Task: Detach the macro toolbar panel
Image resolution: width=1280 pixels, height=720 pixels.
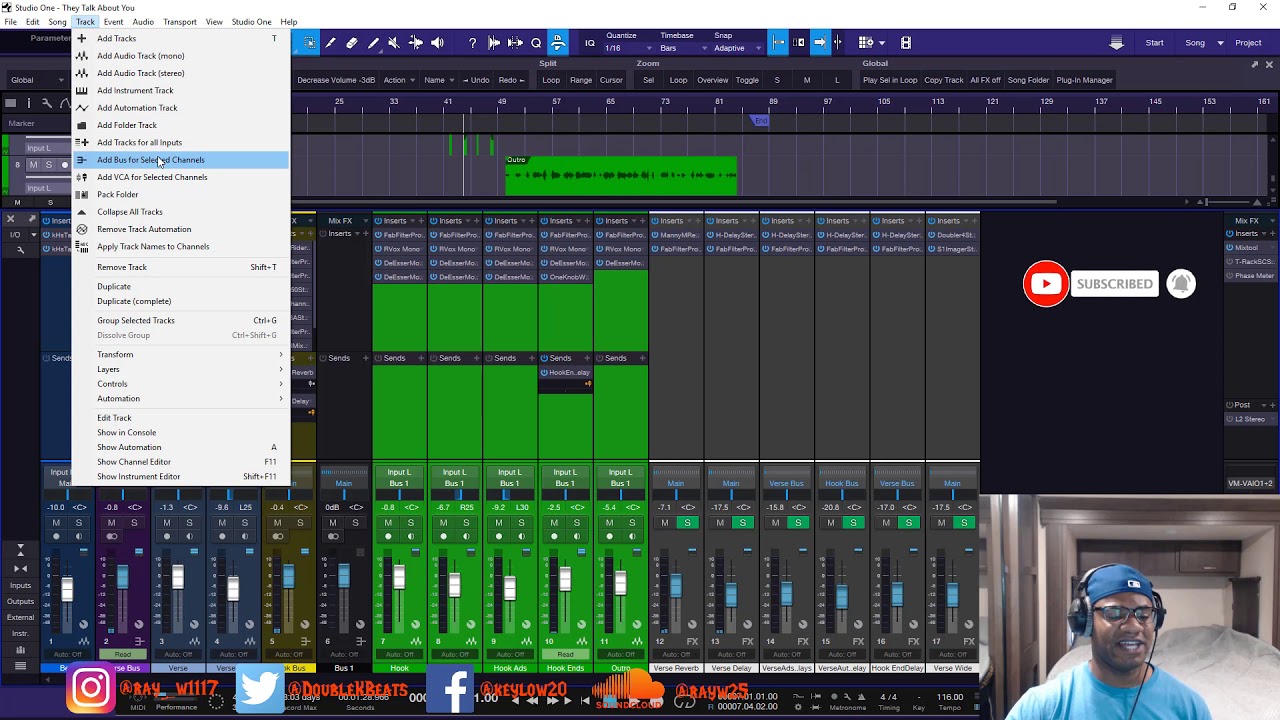Action: coord(1255,64)
